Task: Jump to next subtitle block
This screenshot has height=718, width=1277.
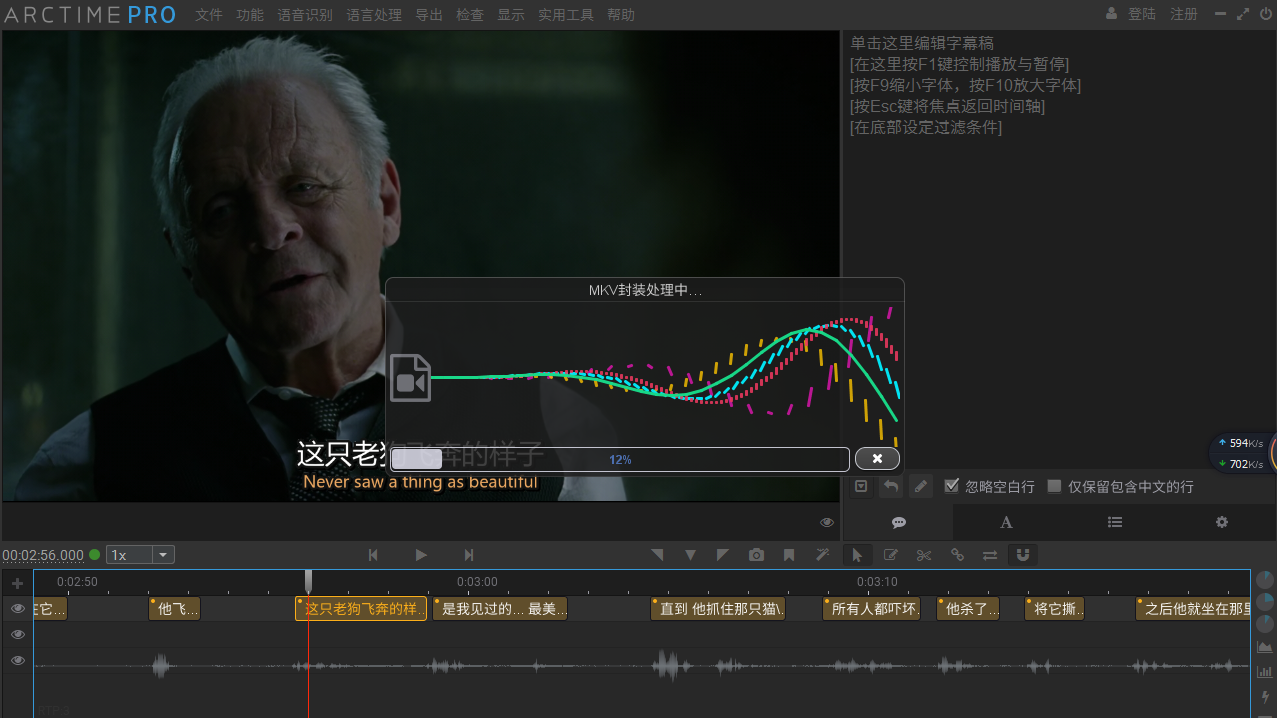Action: coord(469,554)
